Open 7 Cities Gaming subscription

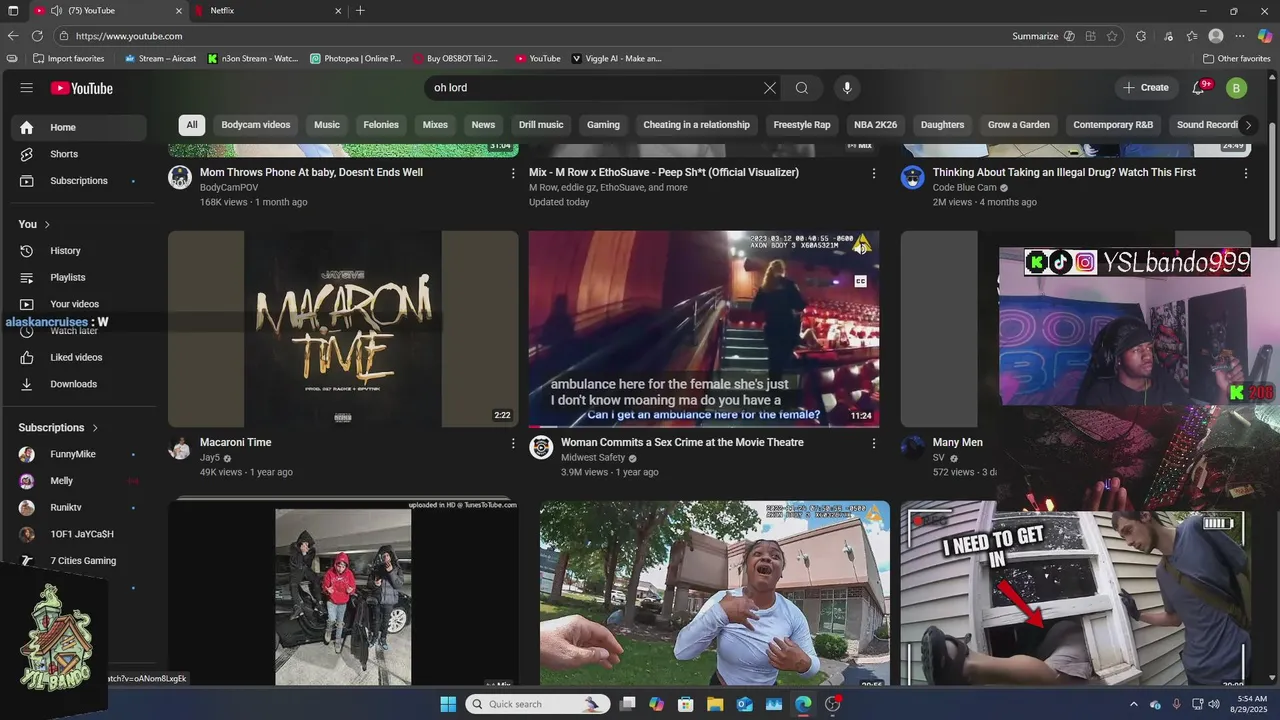[x=78, y=561]
